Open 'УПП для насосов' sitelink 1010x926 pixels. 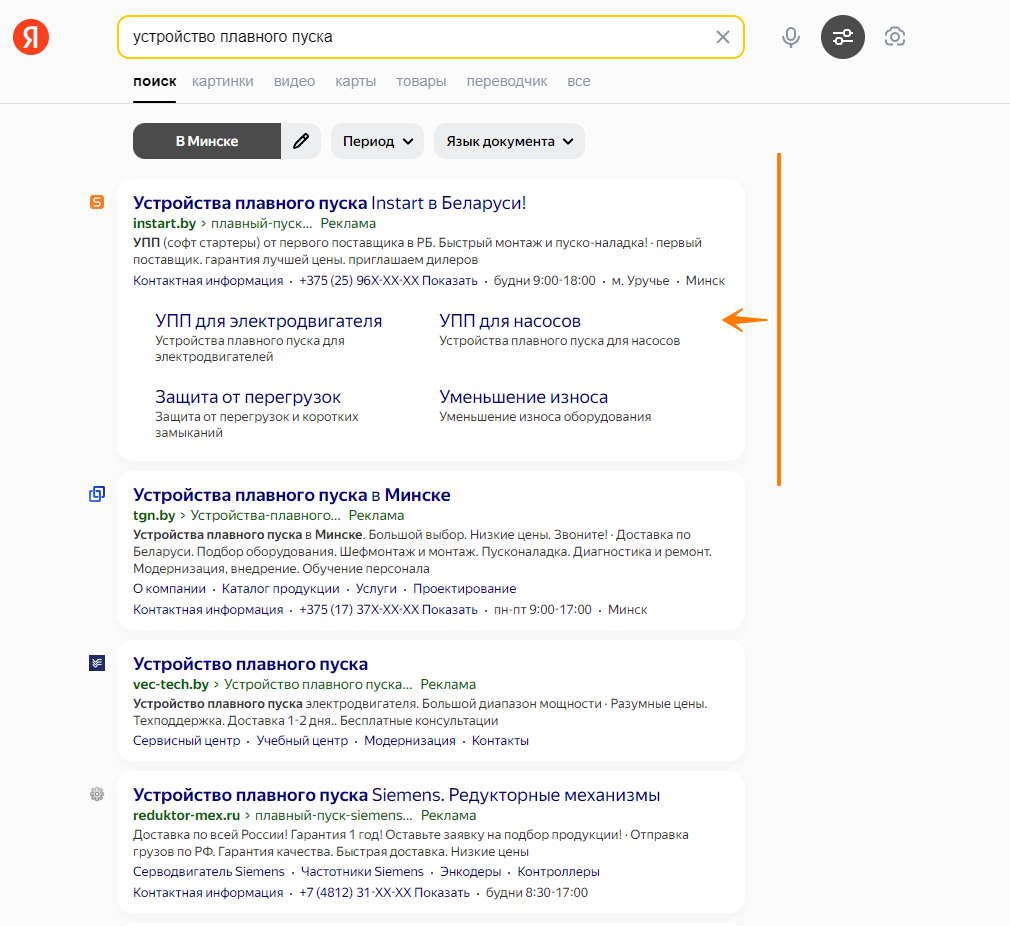pos(510,321)
